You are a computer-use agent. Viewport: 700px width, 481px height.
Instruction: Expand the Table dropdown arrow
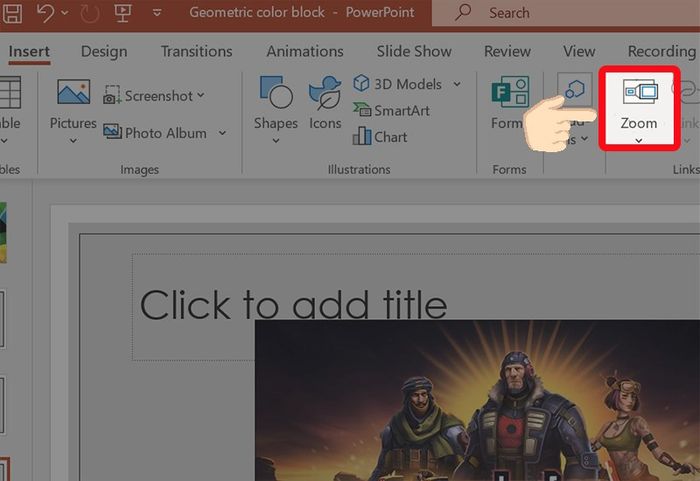coord(4,141)
